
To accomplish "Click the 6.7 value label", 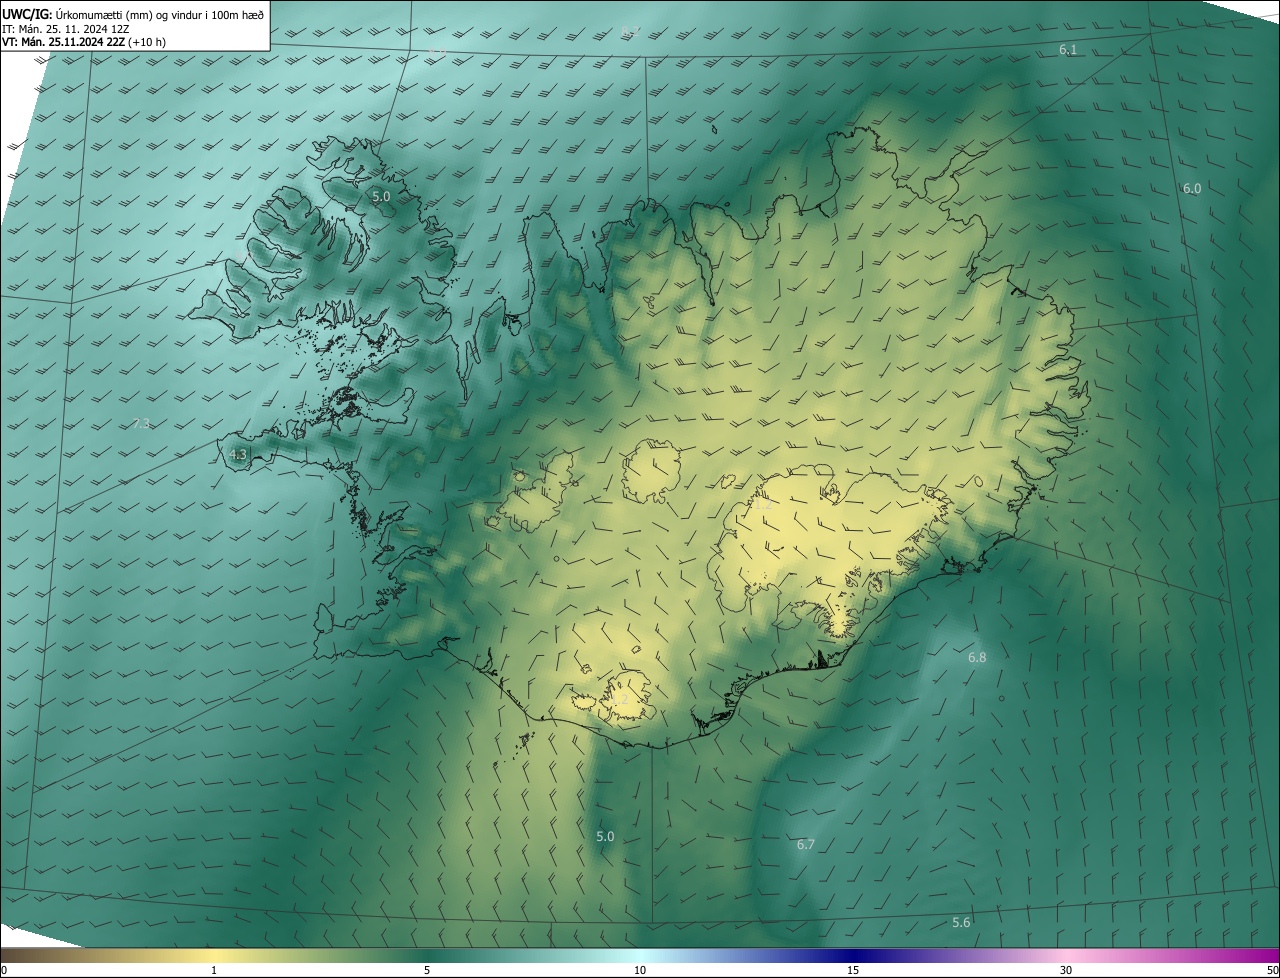I will click(806, 845).
